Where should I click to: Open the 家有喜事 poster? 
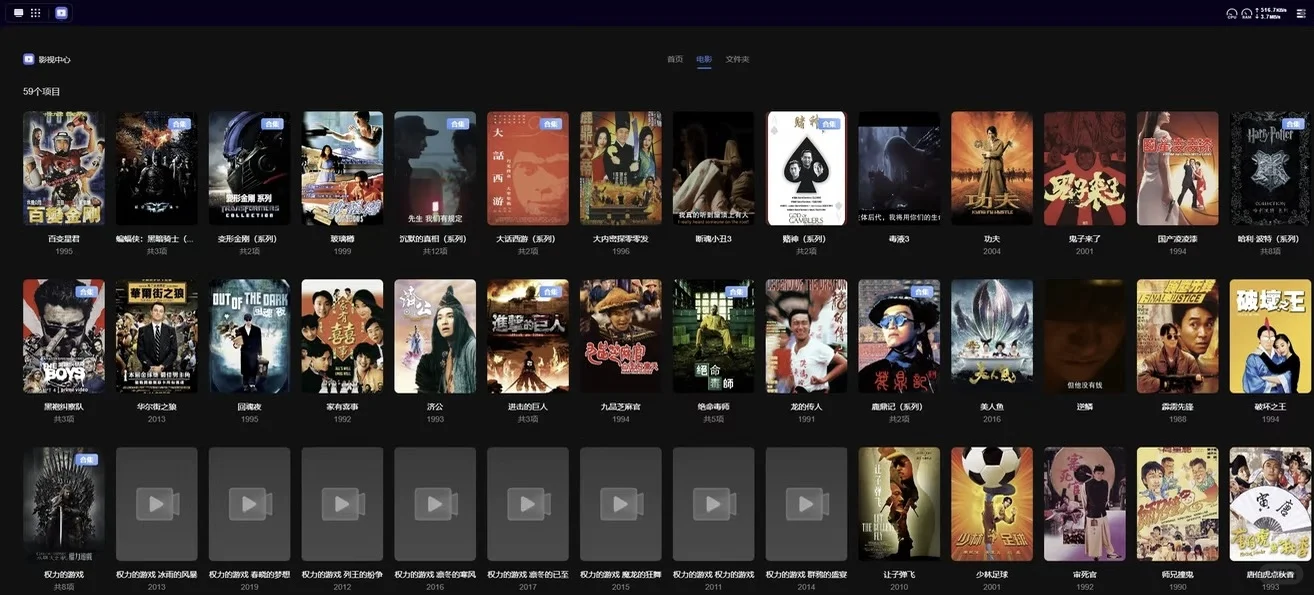coord(343,336)
